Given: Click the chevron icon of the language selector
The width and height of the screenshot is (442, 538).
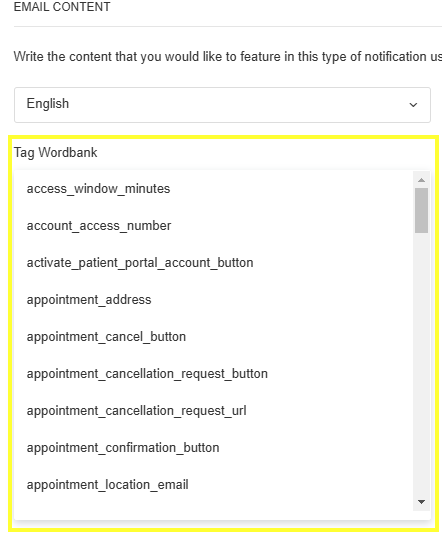Looking at the screenshot, I should pos(413,105).
